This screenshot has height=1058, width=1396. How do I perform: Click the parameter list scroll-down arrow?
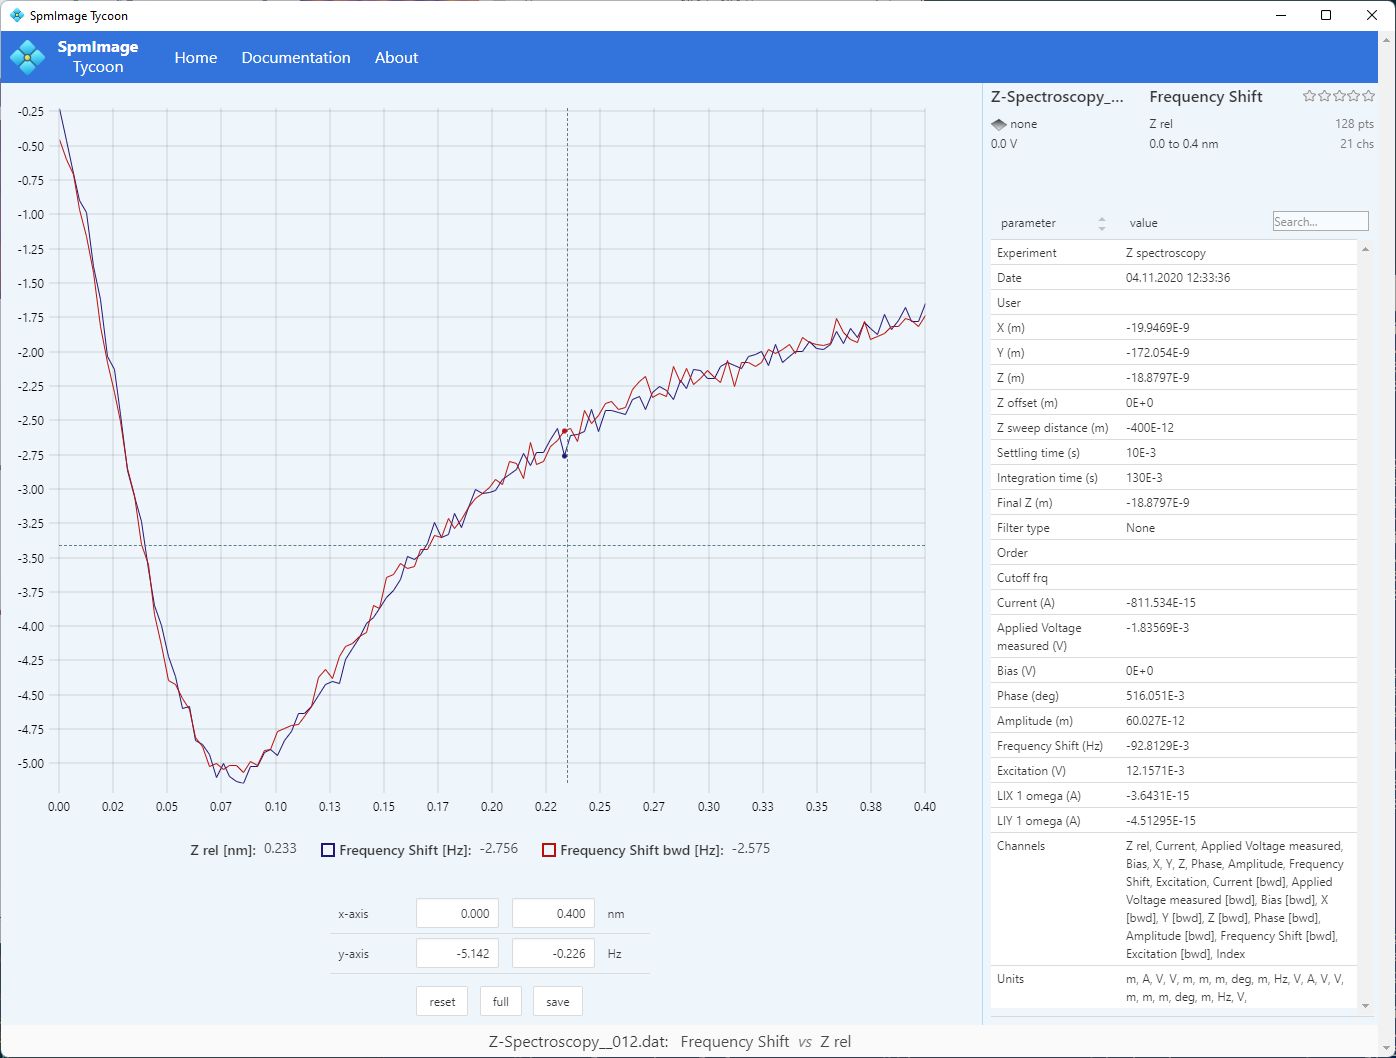pos(1365,1005)
